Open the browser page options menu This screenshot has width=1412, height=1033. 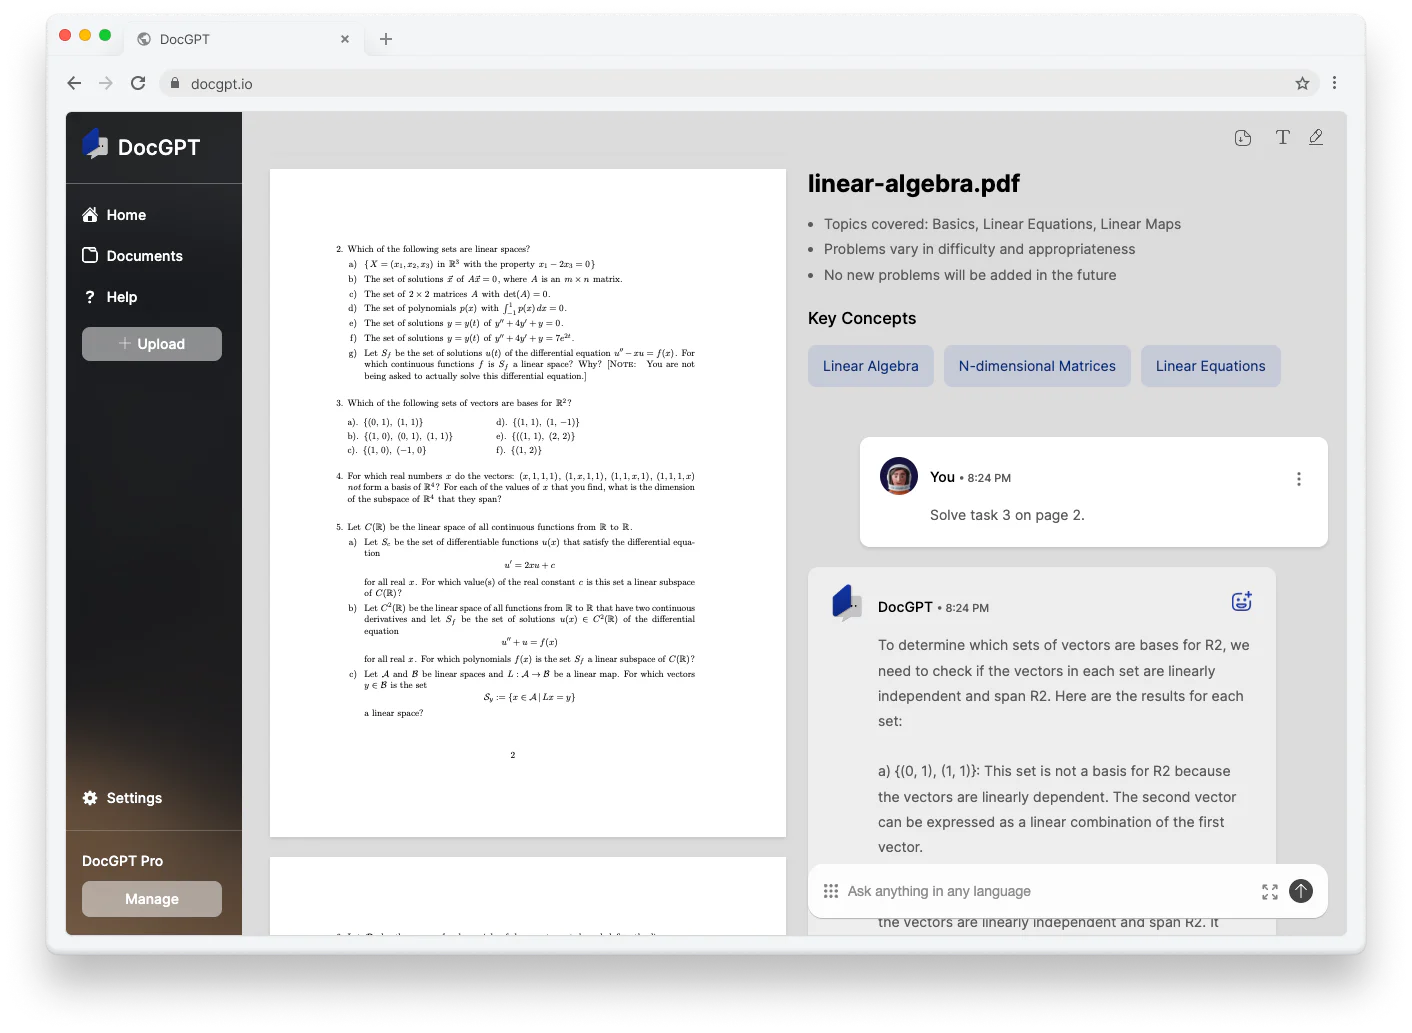pos(1334,83)
